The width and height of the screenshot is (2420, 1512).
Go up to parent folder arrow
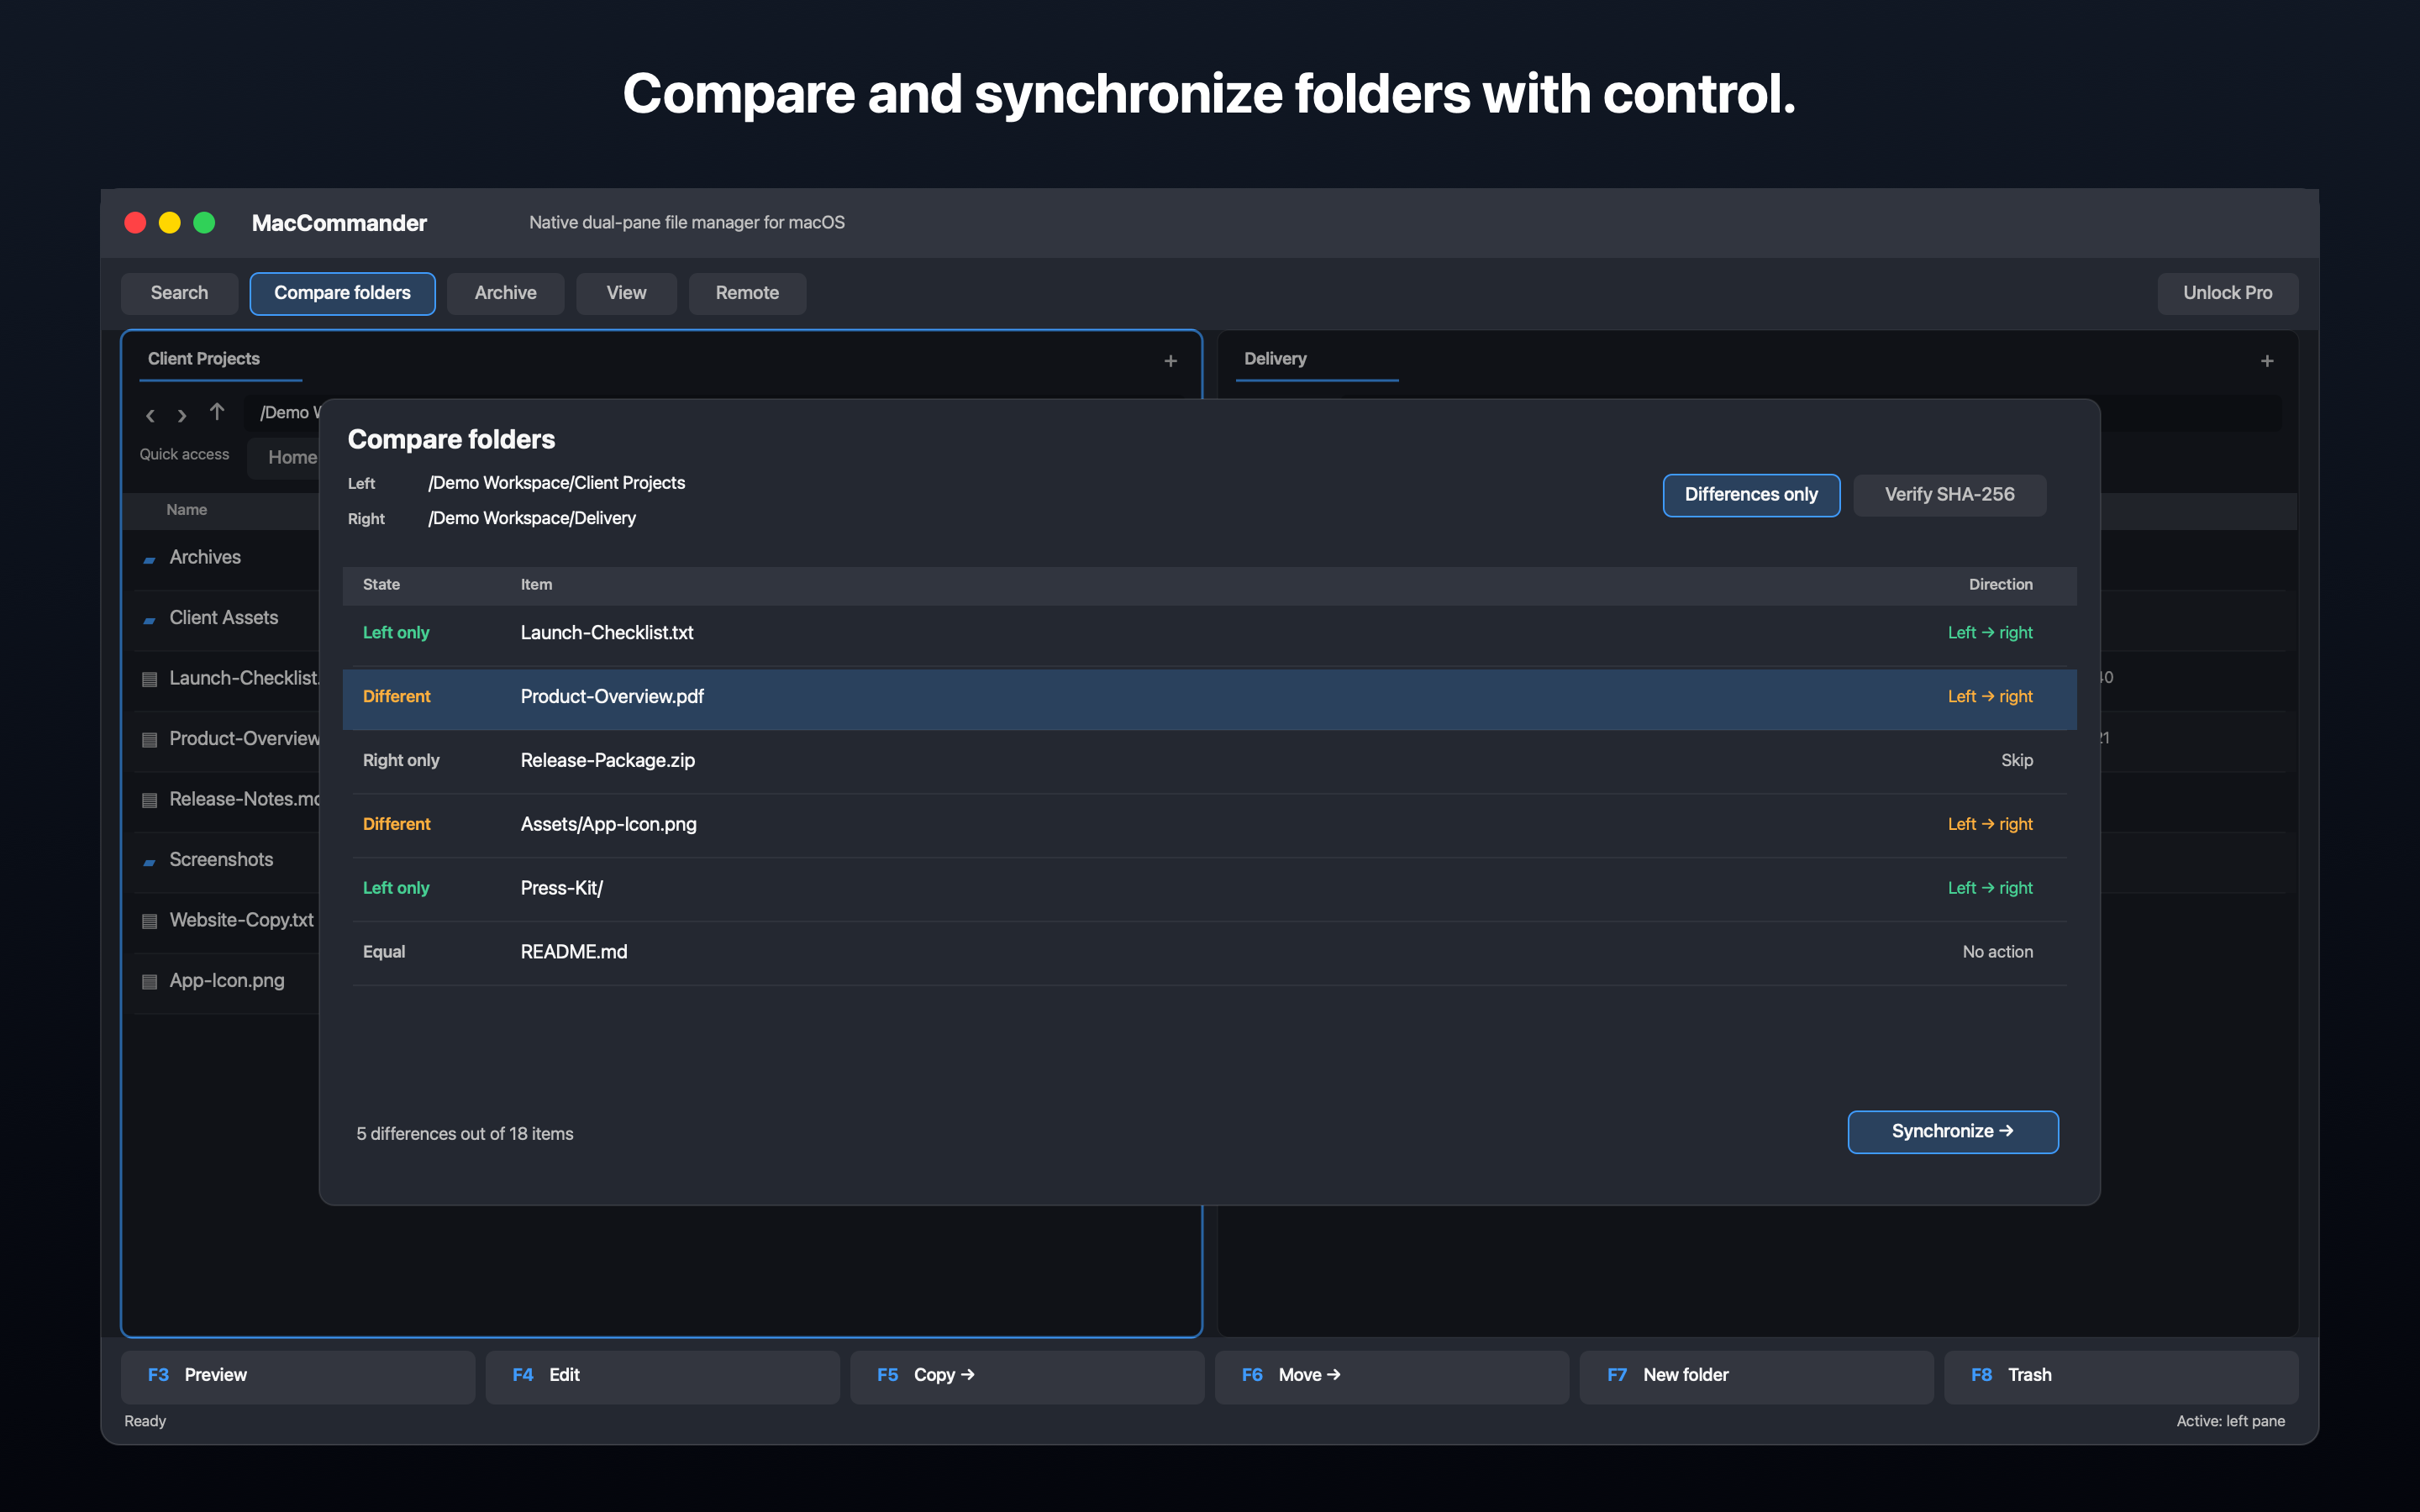click(217, 412)
